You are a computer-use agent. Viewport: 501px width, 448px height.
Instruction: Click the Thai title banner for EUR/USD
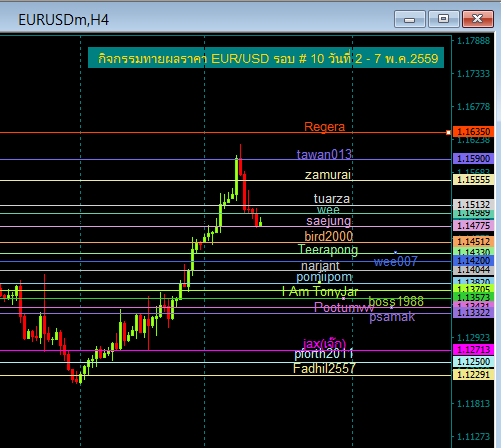tap(266, 58)
